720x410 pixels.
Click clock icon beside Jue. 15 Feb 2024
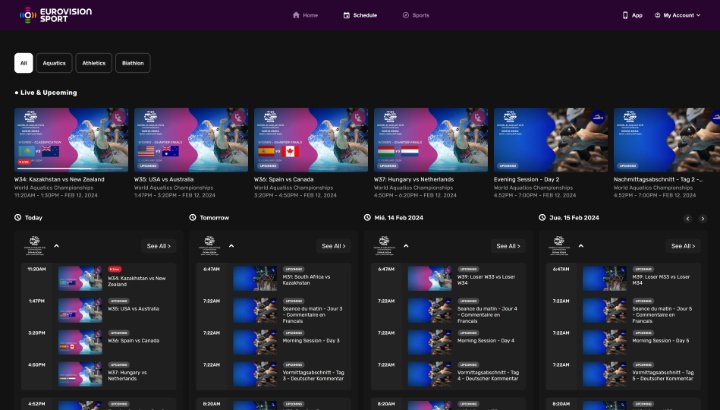click(x=542, y=217)
